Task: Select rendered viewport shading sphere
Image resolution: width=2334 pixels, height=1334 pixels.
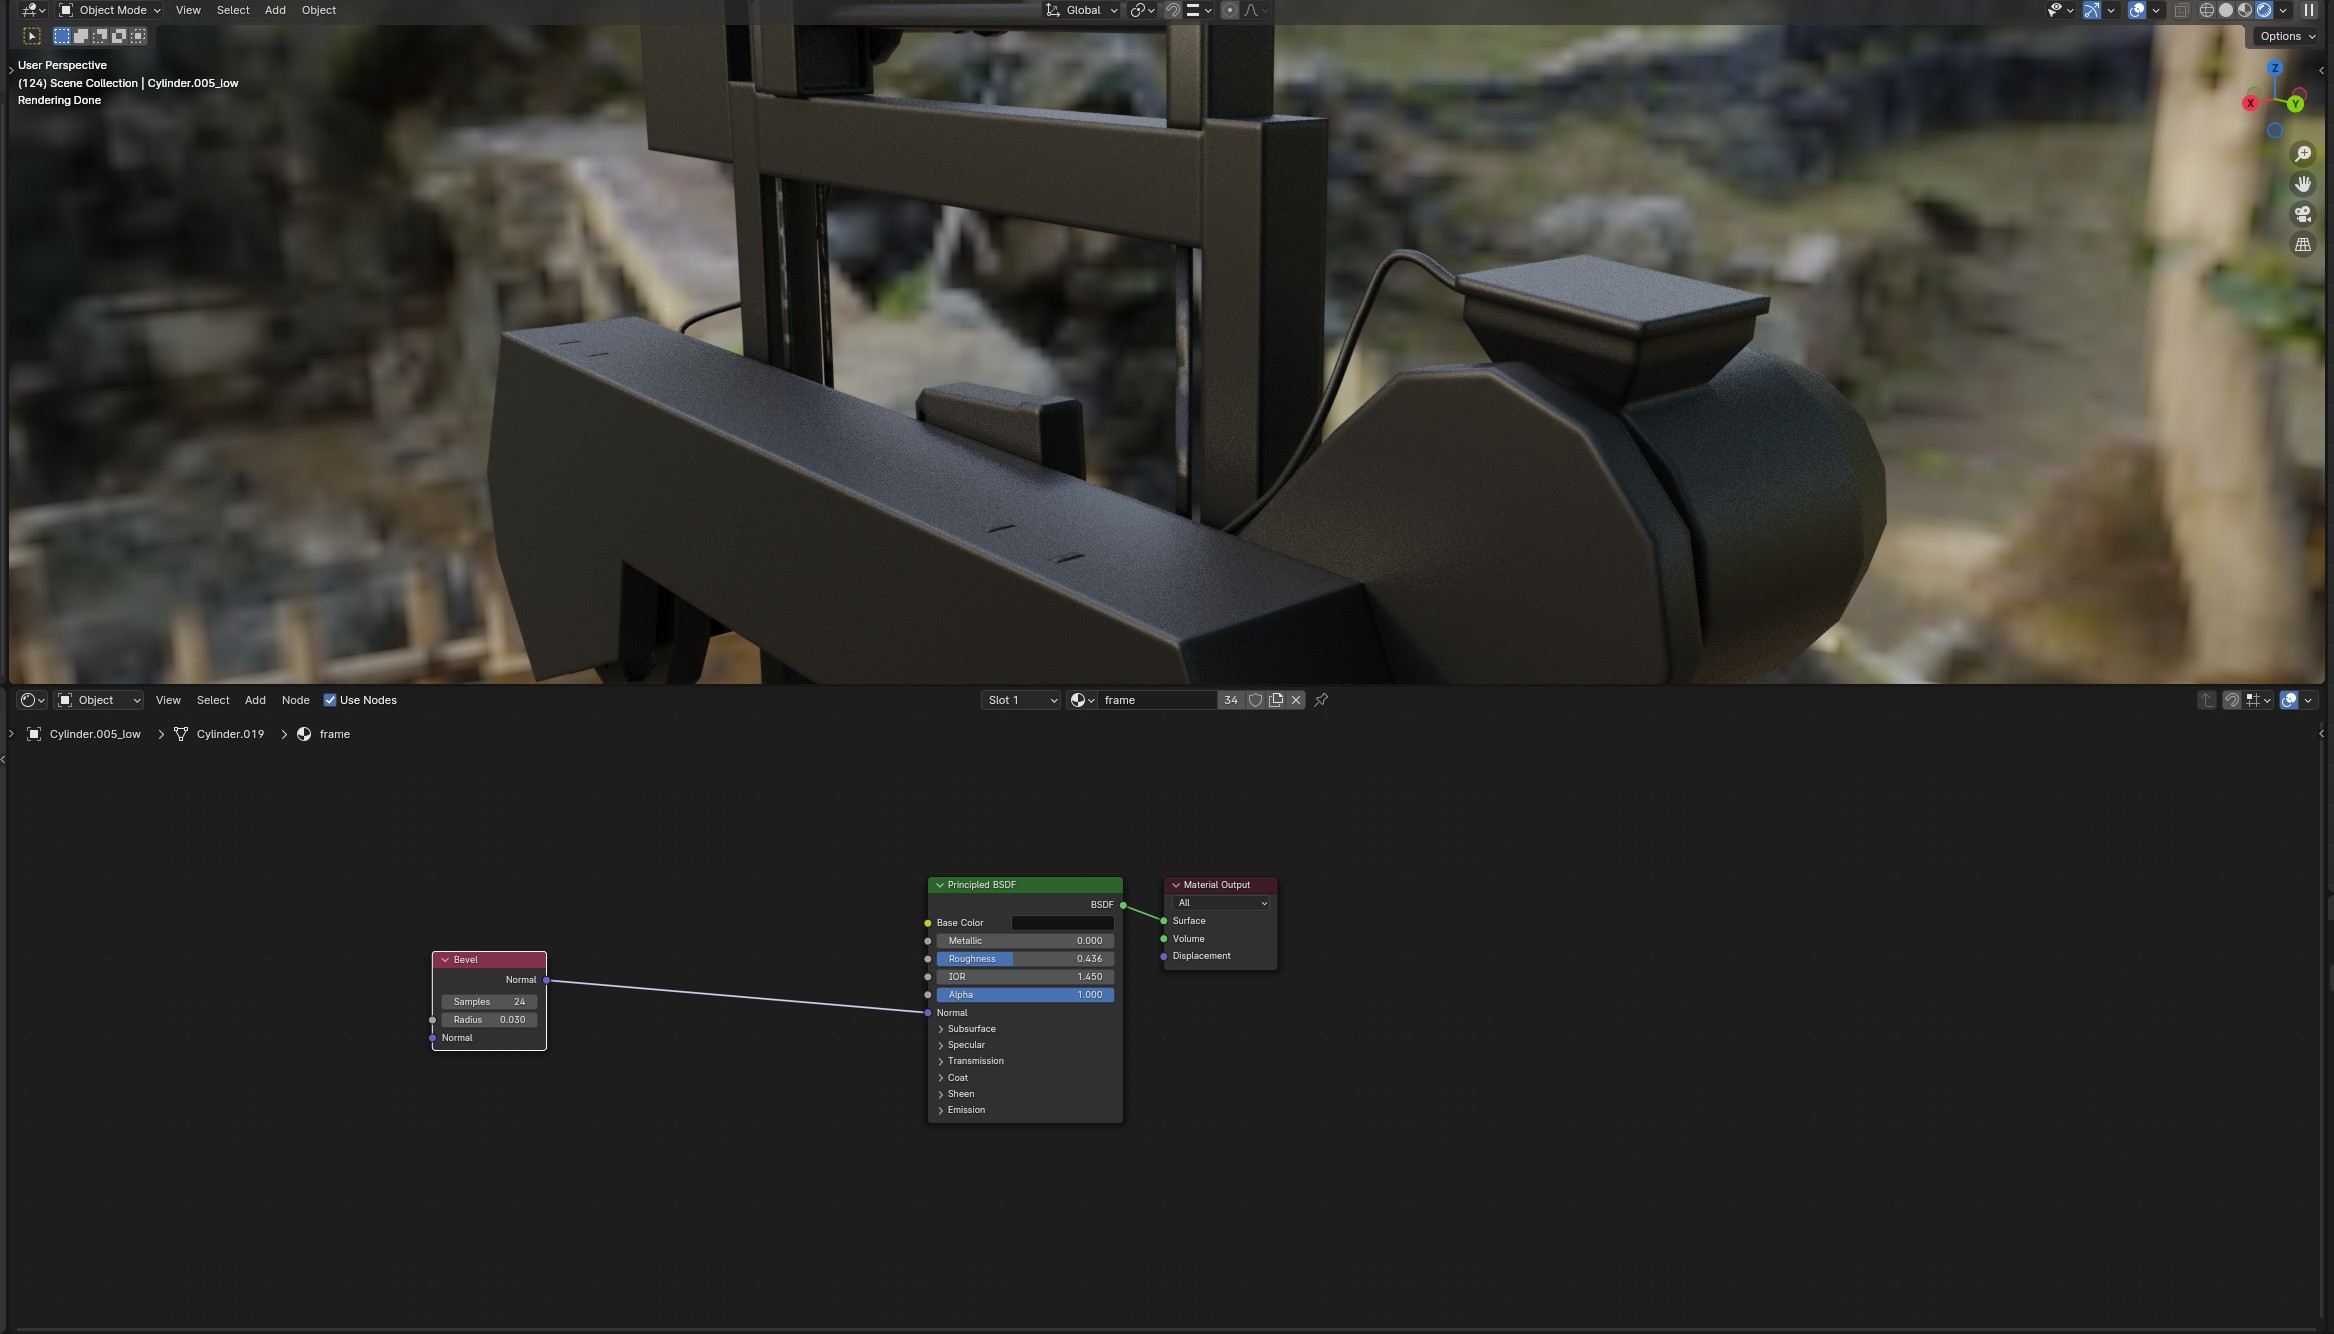Action: [2264, 10]
